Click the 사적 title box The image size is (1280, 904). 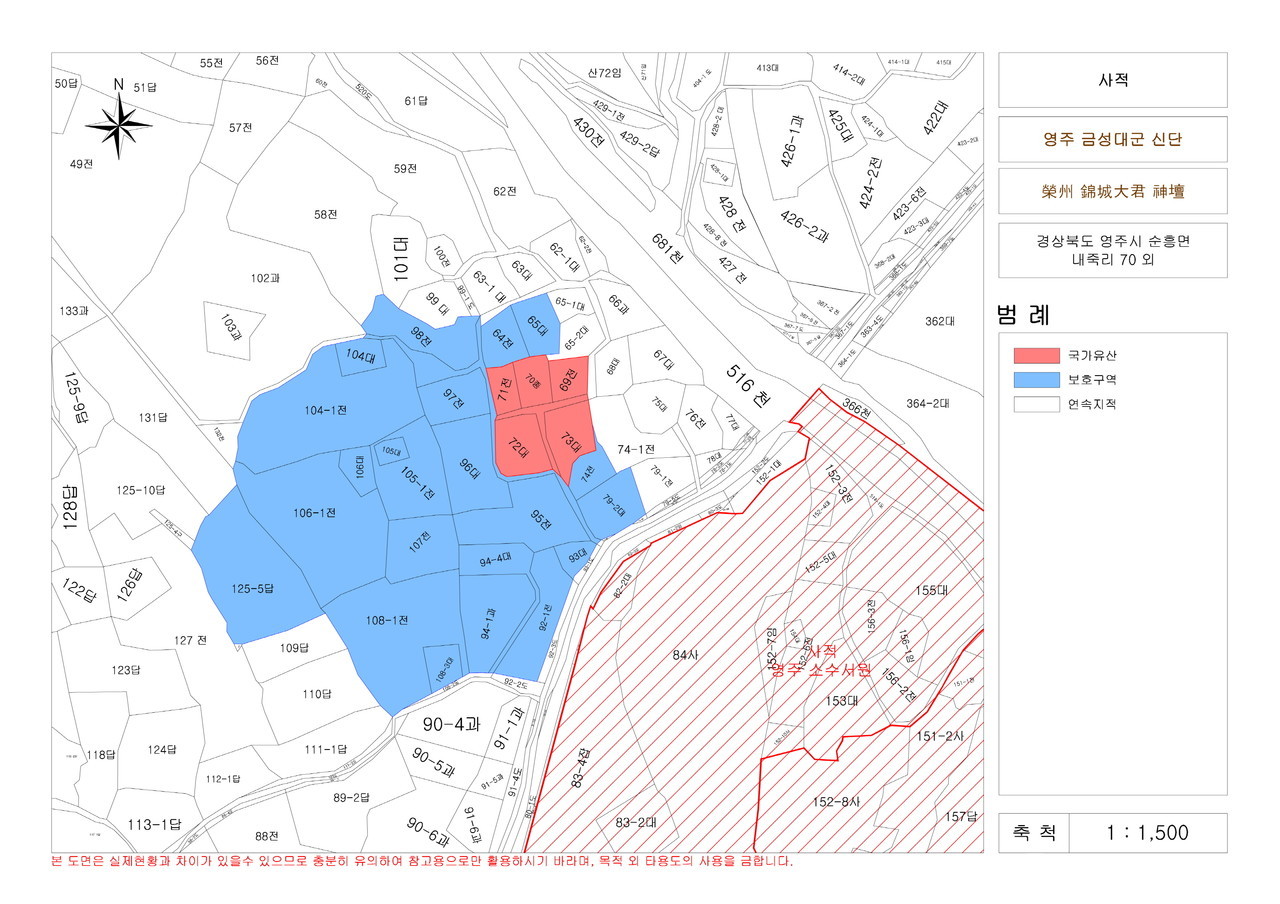1112,80
